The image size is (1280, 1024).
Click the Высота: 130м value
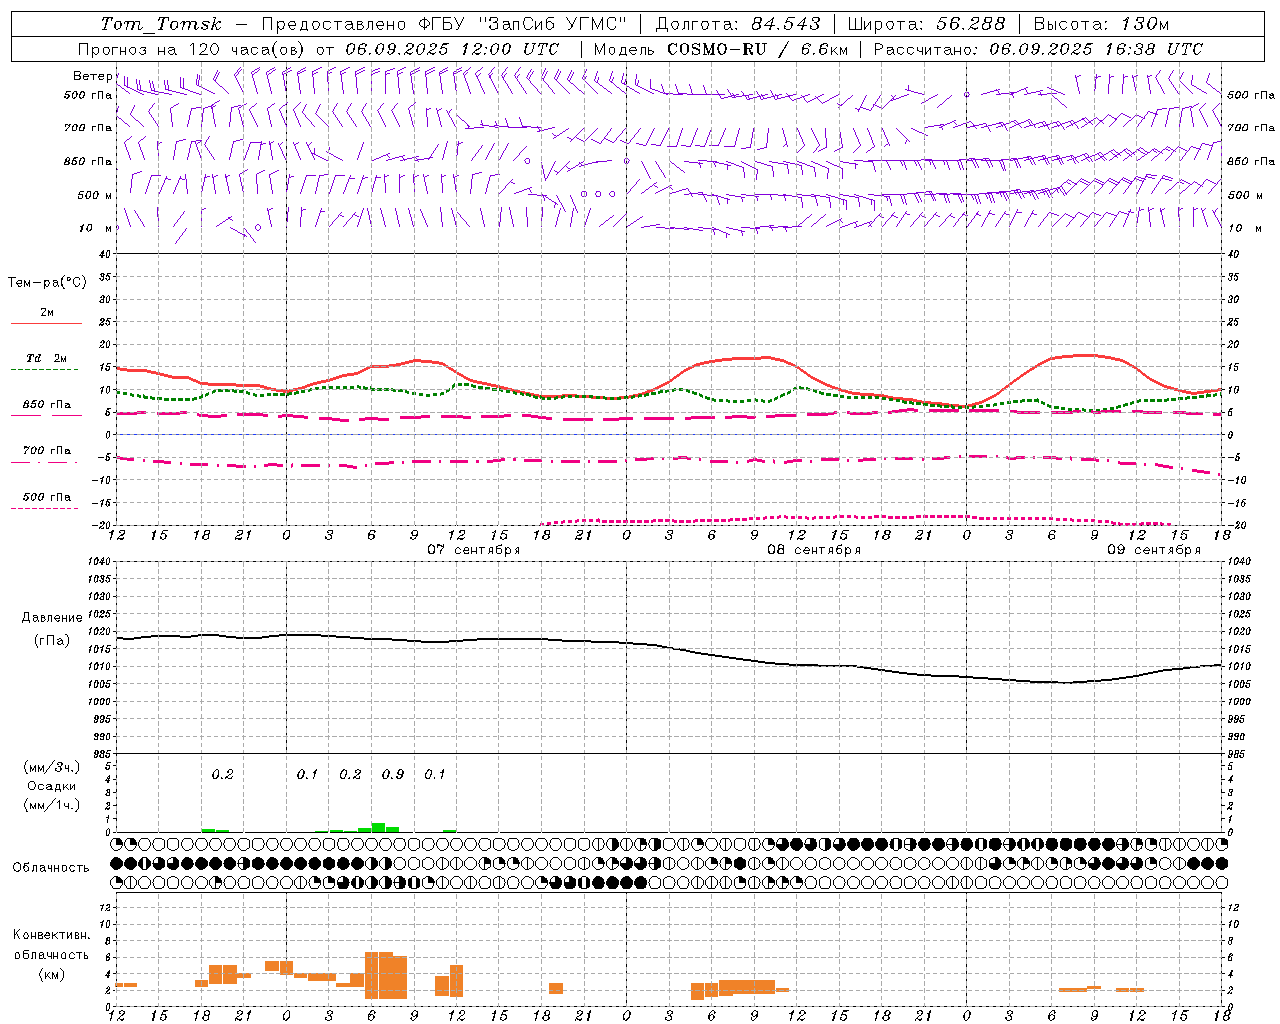click(1101, 24)
